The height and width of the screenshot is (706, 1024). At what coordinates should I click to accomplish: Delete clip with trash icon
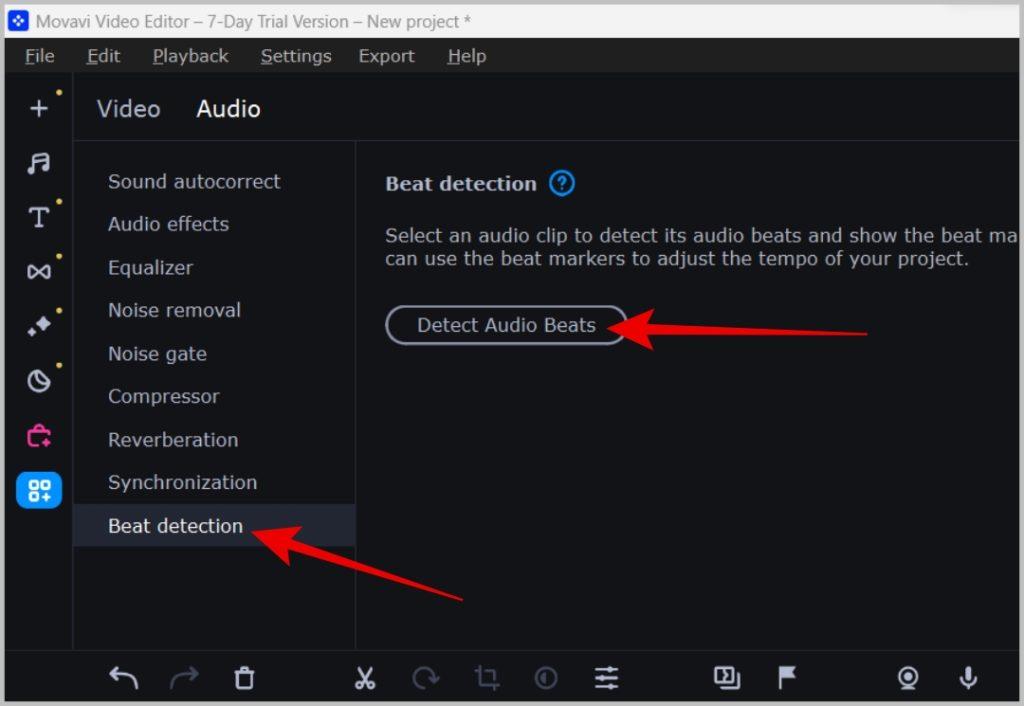tap(244, 678)
